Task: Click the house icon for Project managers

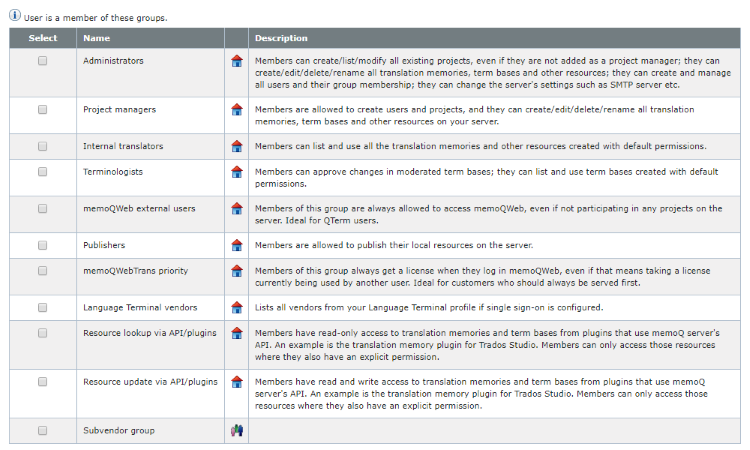Action: click(237, 110)
